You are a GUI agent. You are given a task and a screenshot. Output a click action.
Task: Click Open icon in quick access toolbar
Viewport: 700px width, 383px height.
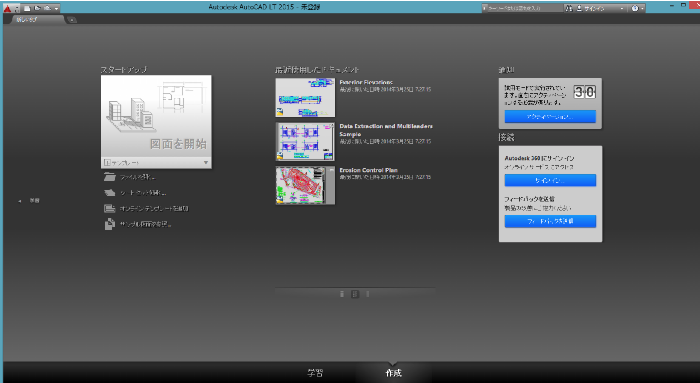(37, 8)
